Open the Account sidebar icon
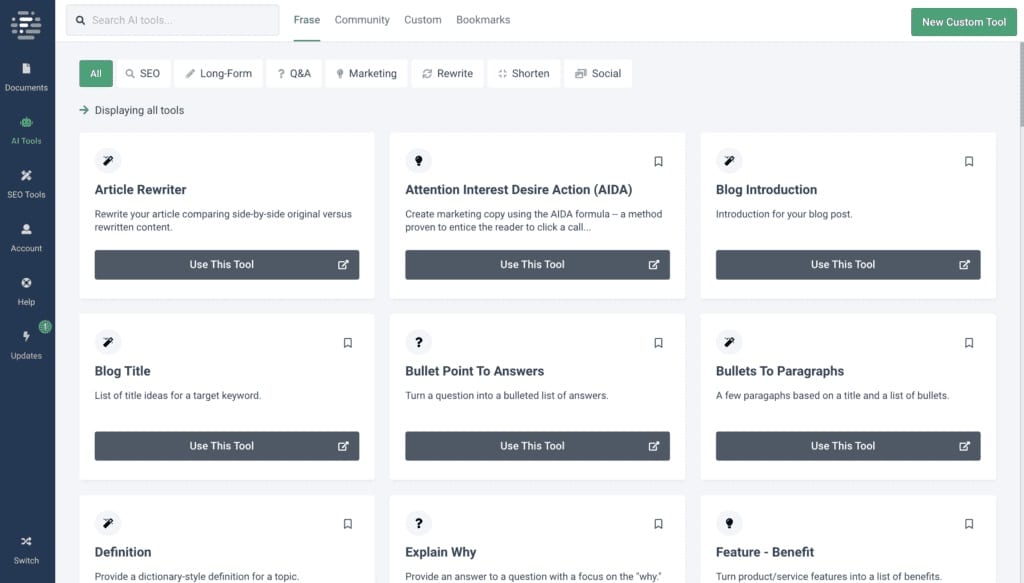 (x=26, y=237)
